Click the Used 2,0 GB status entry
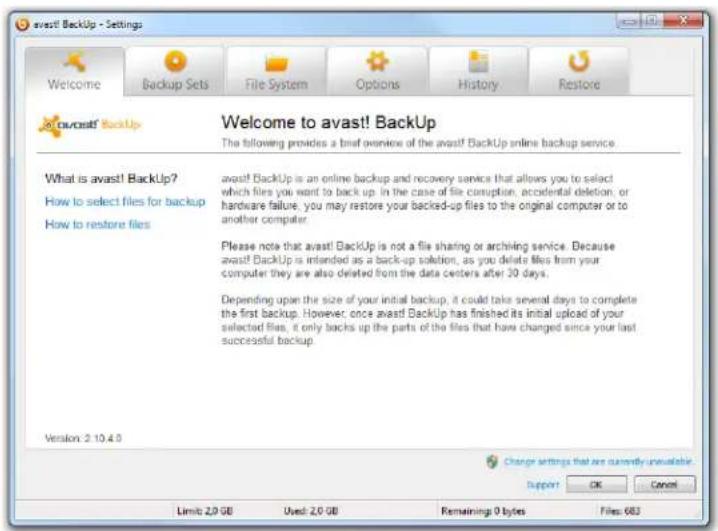The width and height of the screenshot is (718, 531). [310, 511]
